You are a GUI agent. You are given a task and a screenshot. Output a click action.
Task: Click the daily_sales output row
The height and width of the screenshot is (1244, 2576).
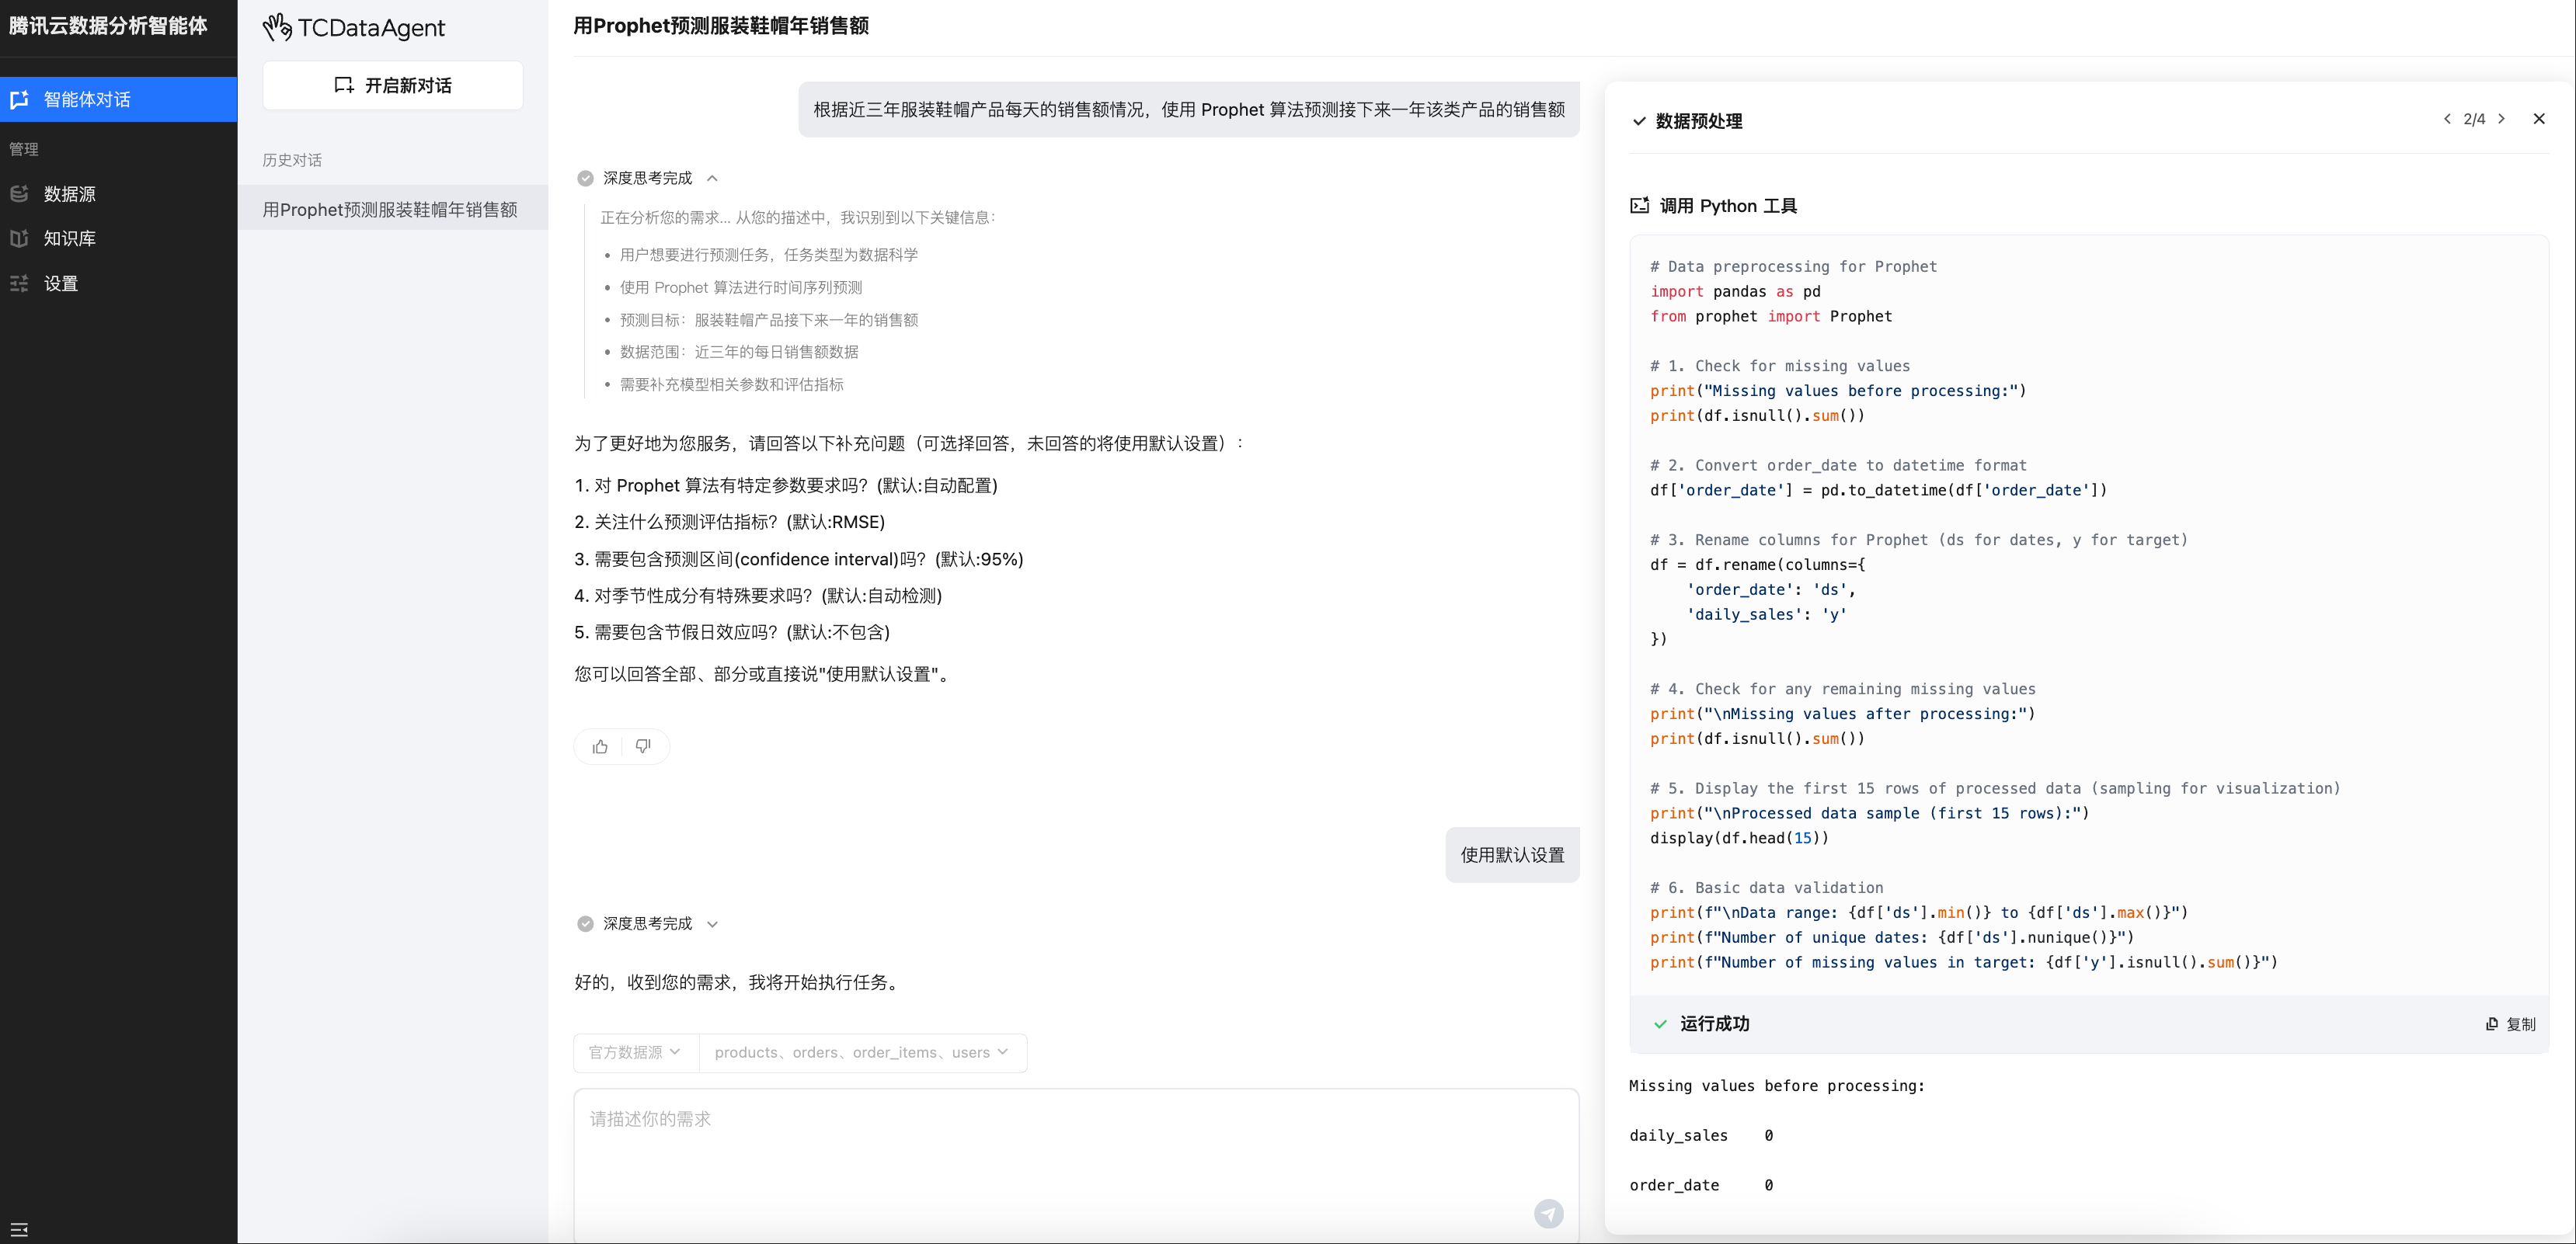pos(1701,1135)
